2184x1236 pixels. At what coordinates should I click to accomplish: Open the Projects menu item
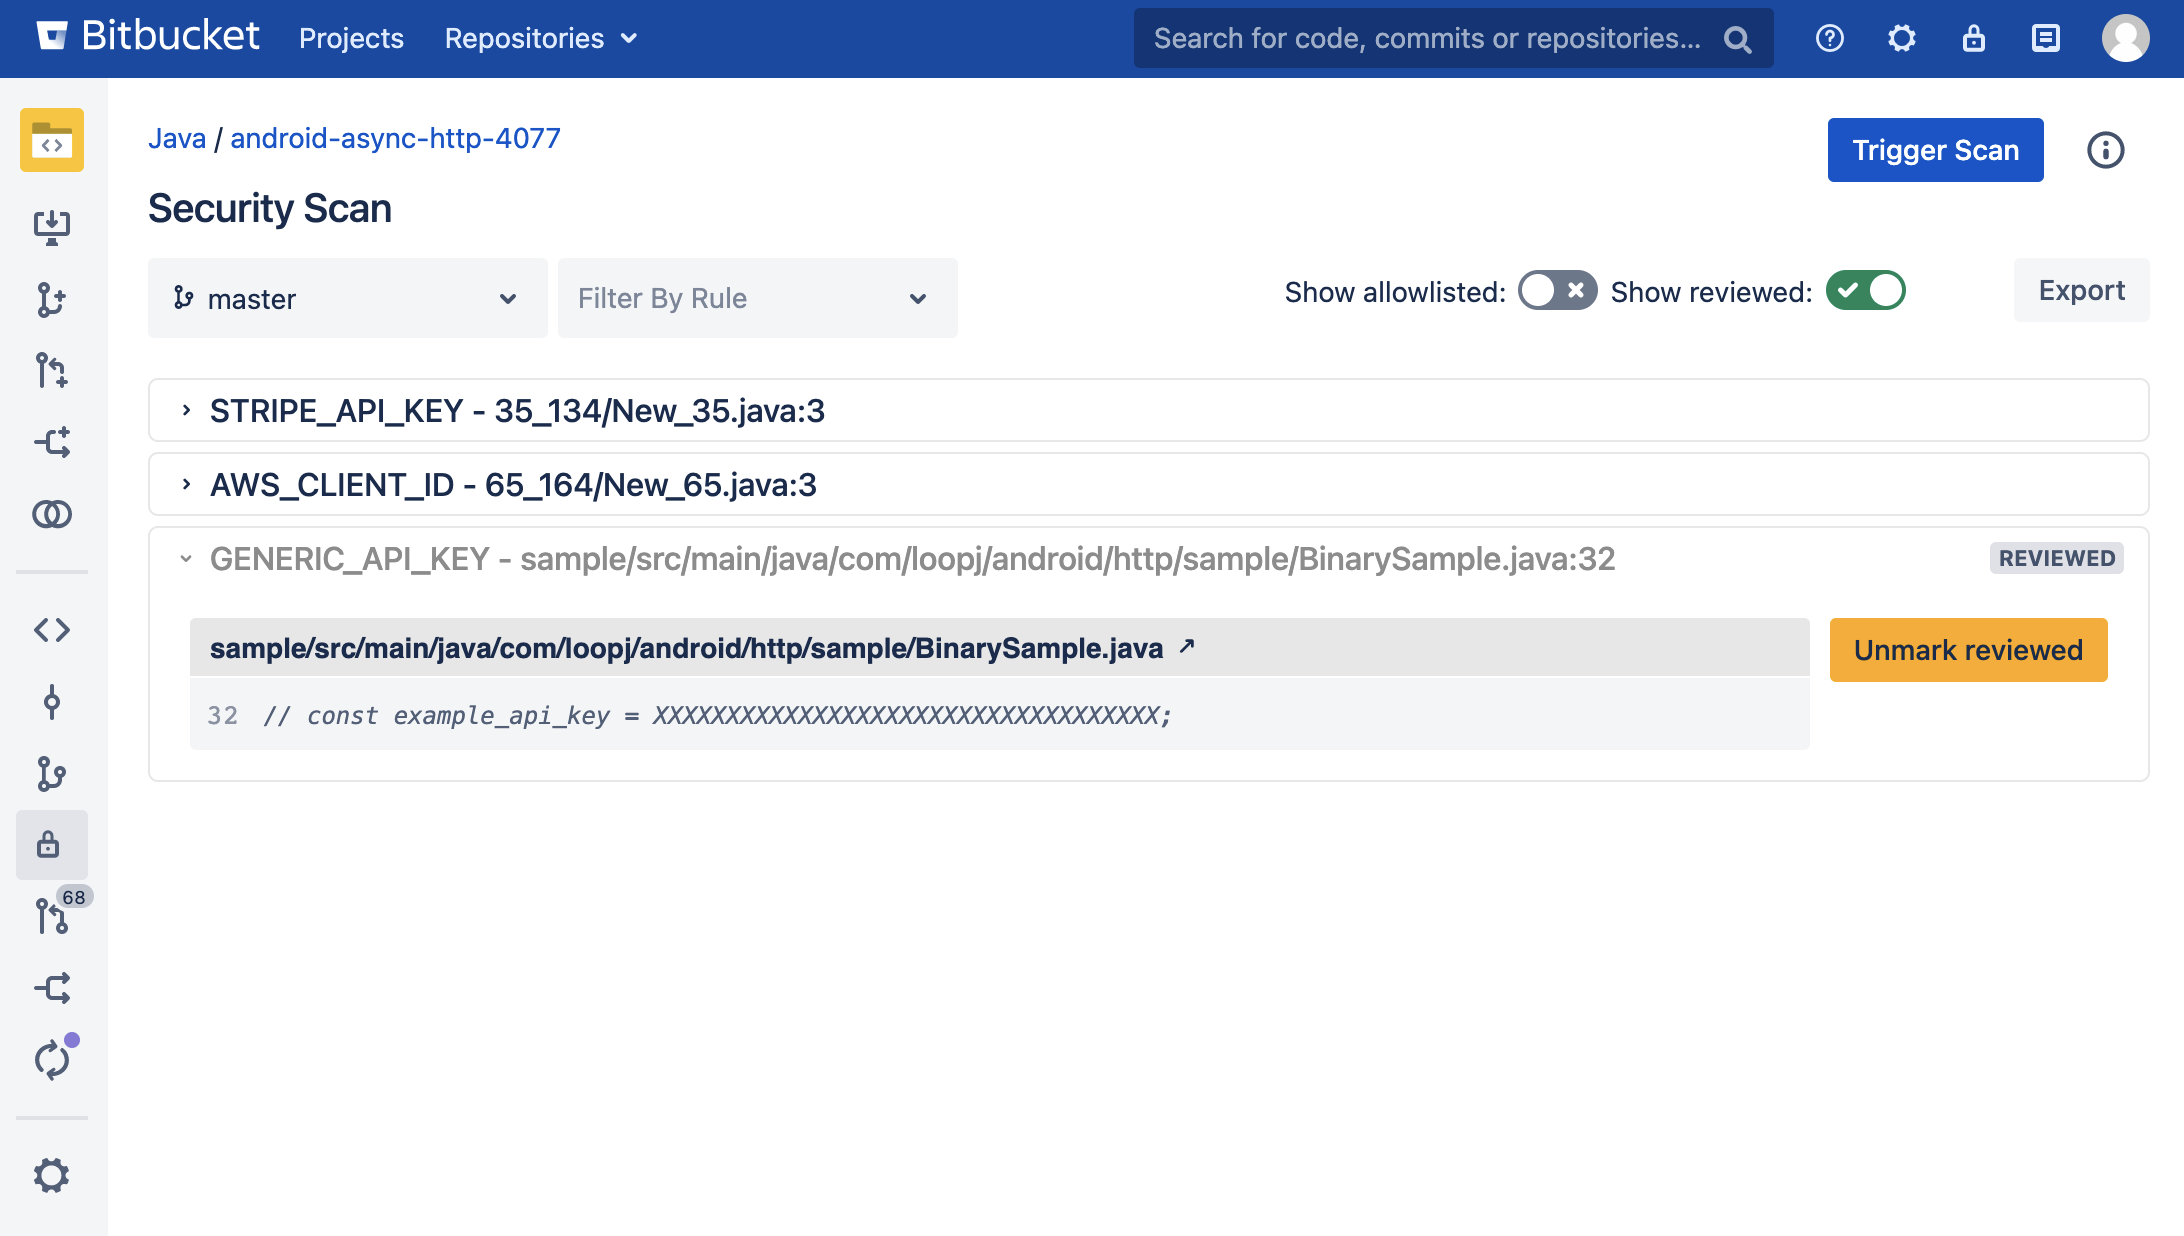[x=351, y=38]
